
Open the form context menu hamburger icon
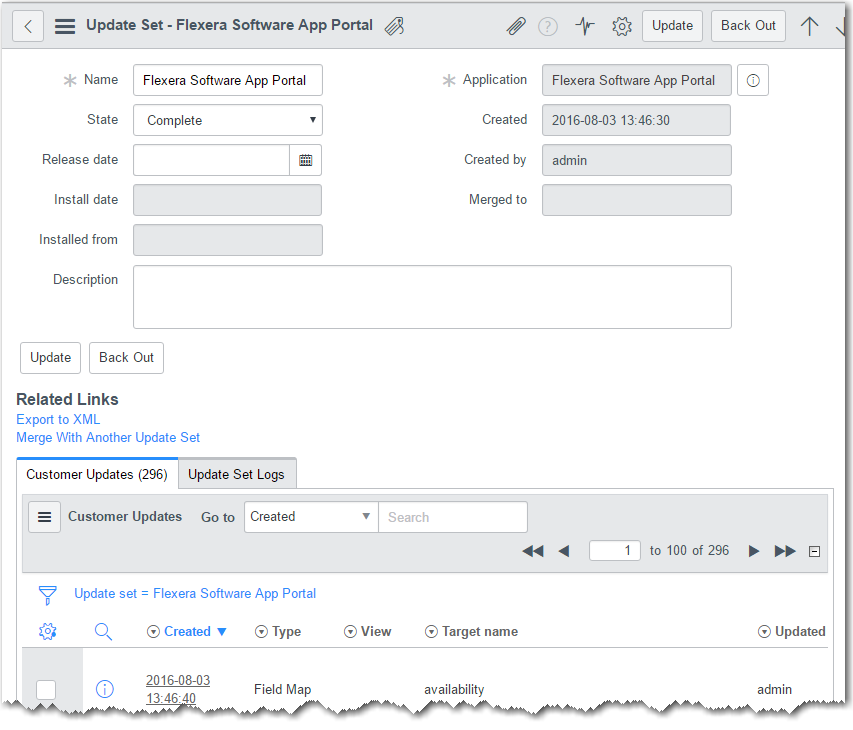[x=65, y=26]
